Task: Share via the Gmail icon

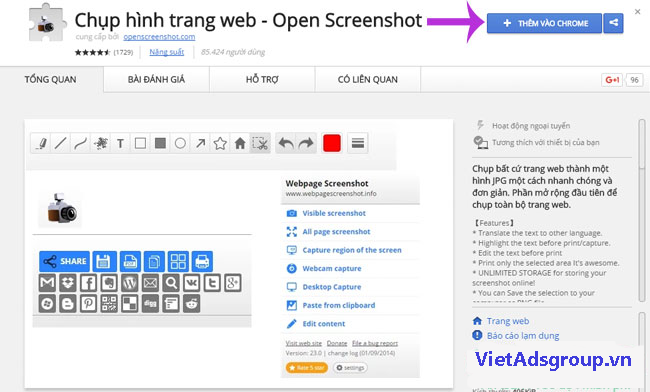Action: [47, 283]
